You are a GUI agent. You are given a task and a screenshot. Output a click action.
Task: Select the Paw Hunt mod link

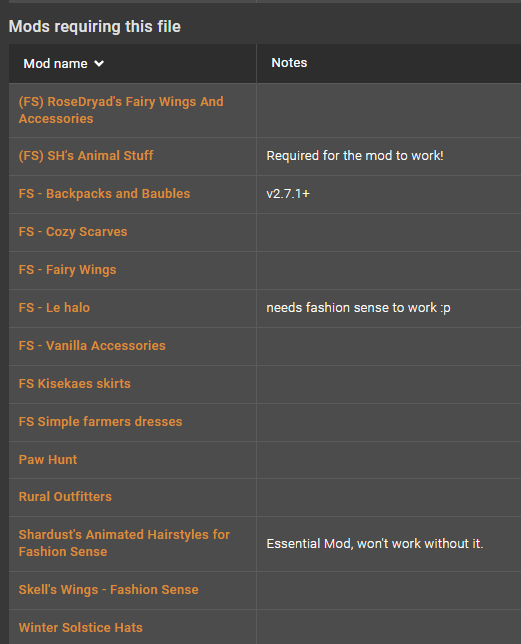coord(48,460)
